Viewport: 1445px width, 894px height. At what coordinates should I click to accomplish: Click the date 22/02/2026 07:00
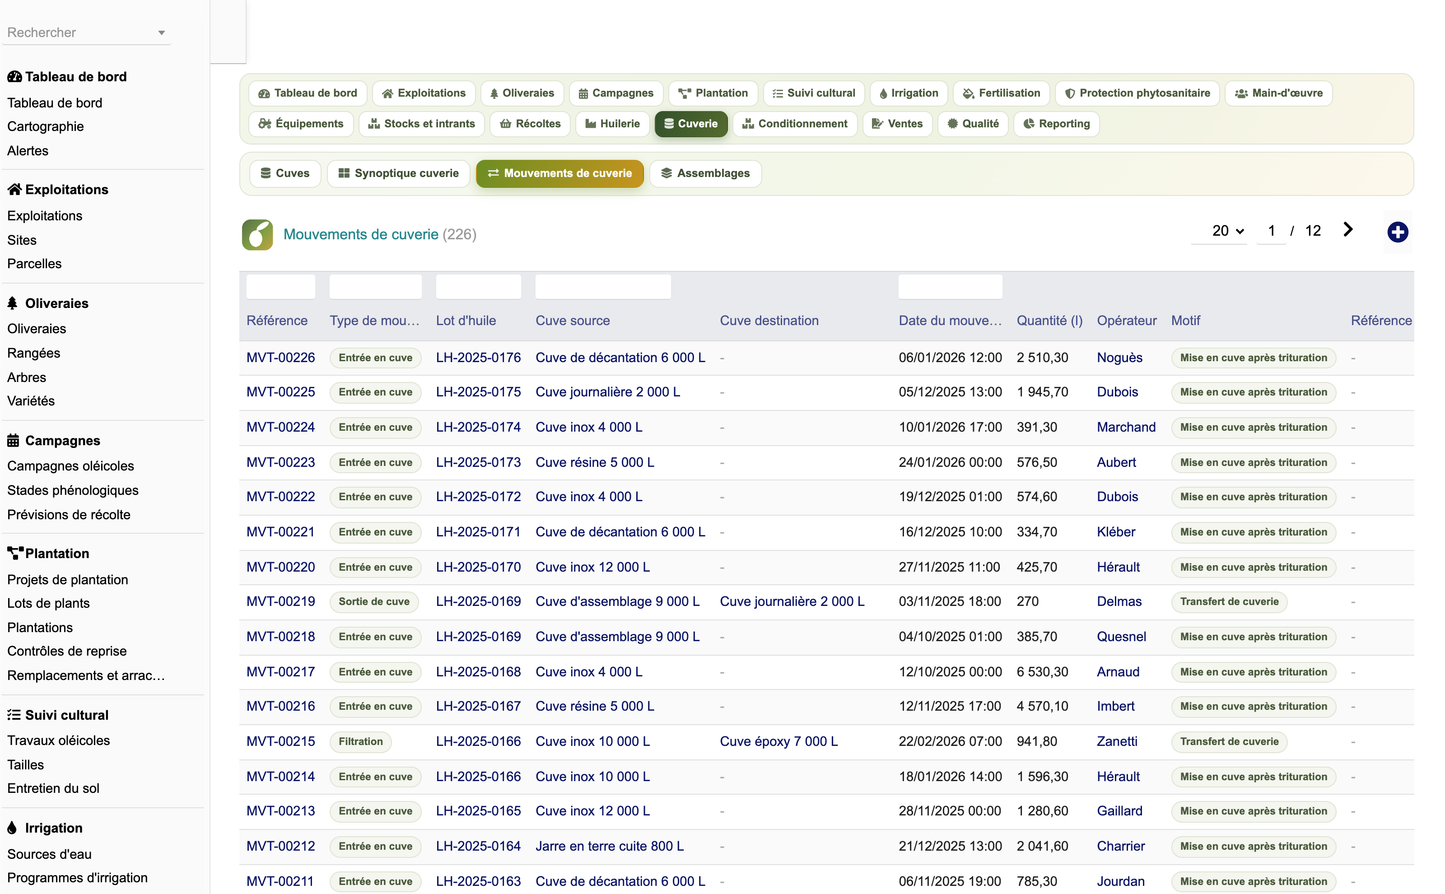click(950, 742)
